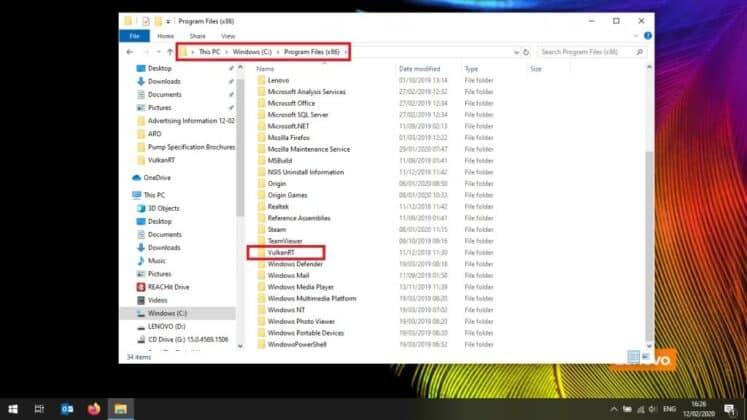Click the Up one level arrow
The width and height of the screenshot is (747, 420).
[169, 52]
